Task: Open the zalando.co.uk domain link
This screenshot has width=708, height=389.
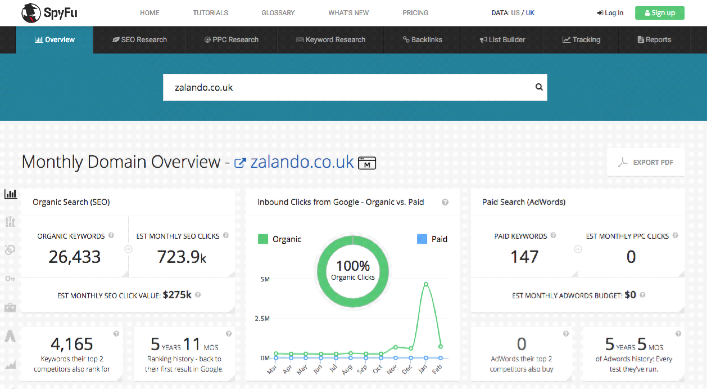Action: tap(302, 162)
